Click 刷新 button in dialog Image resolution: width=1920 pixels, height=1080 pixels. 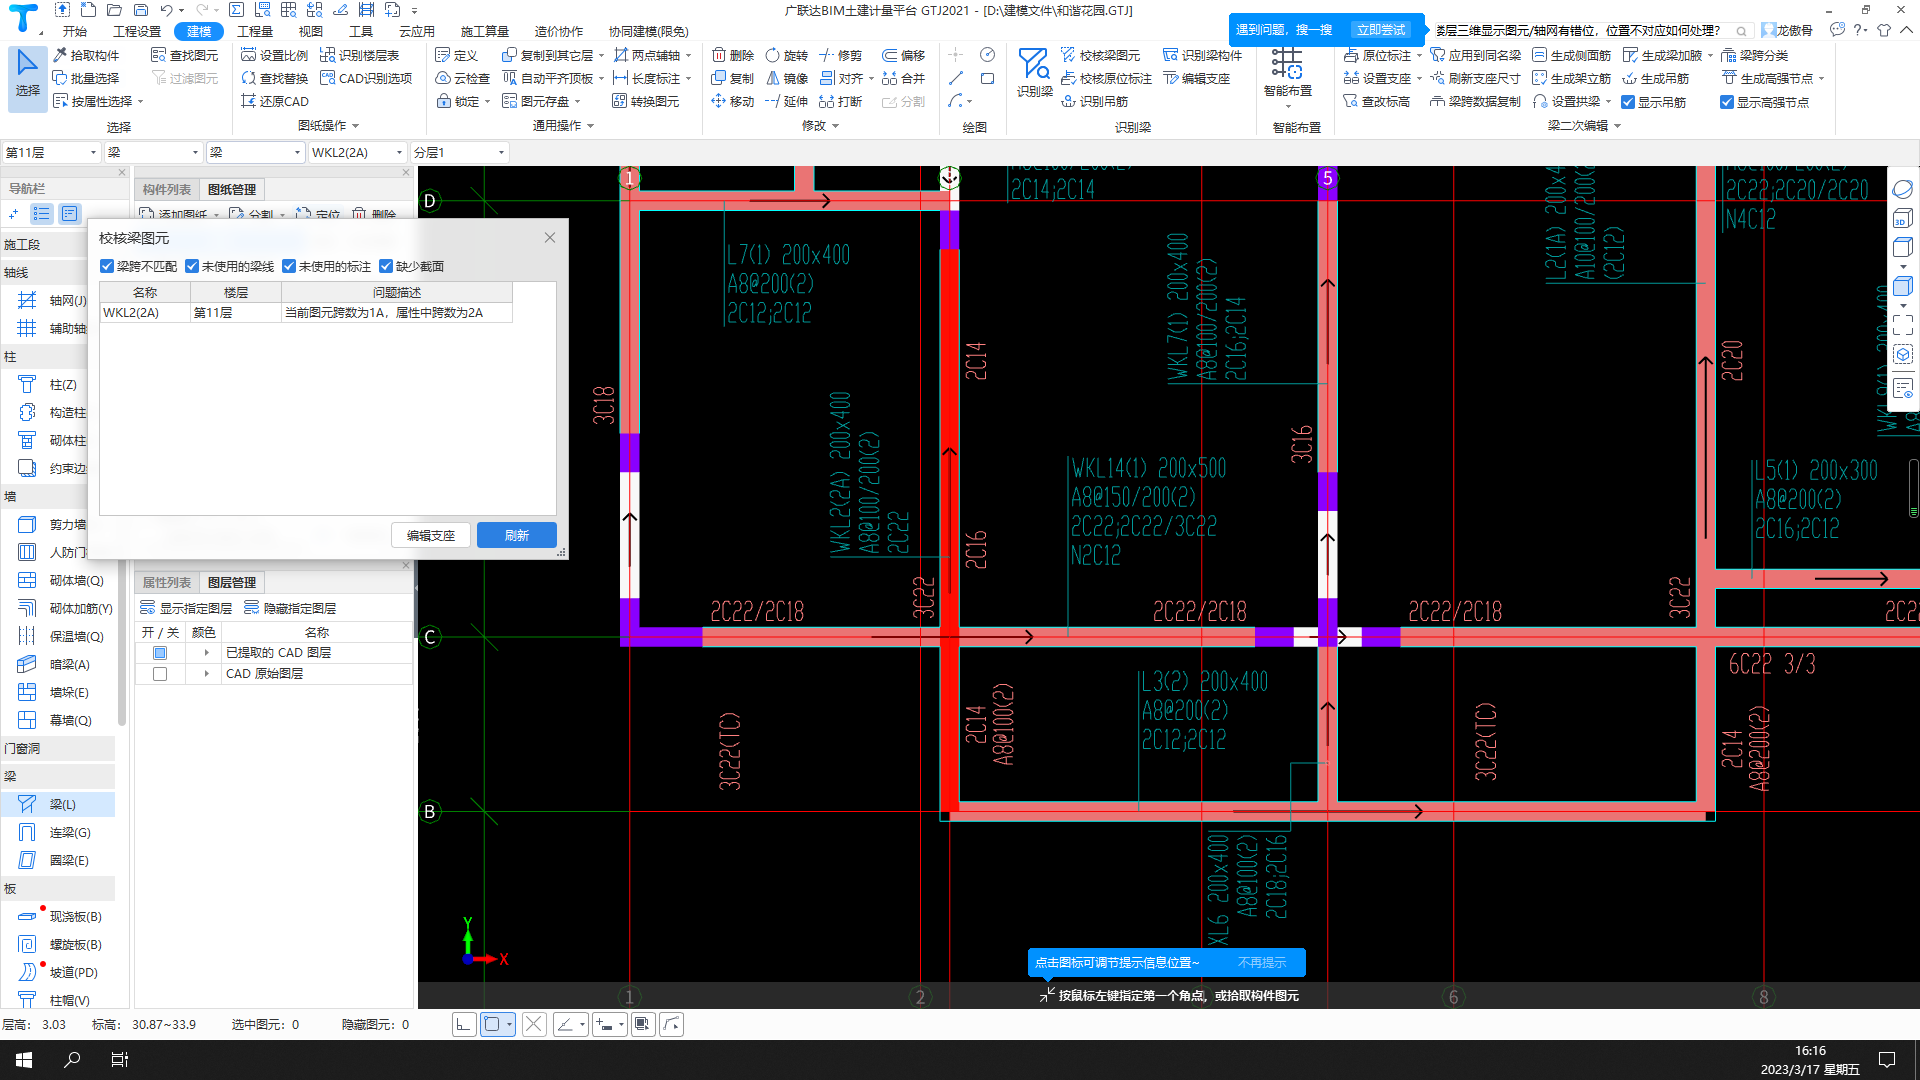(x=517, y=535)
